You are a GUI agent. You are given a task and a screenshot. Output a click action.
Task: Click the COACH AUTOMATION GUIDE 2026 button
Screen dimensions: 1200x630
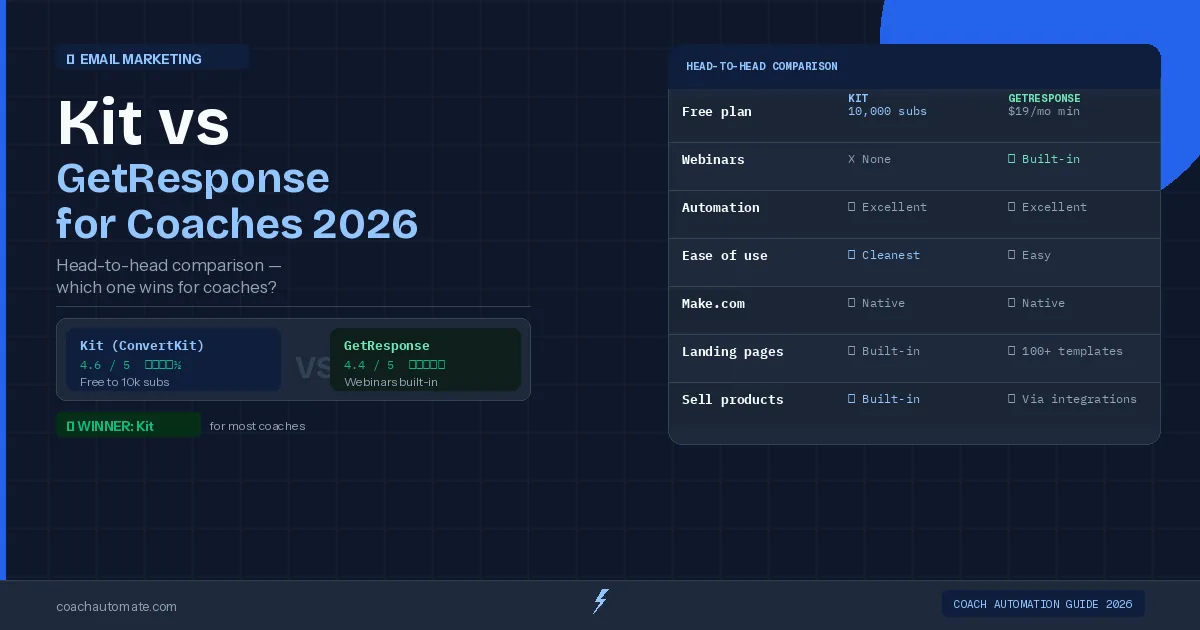1043,603
